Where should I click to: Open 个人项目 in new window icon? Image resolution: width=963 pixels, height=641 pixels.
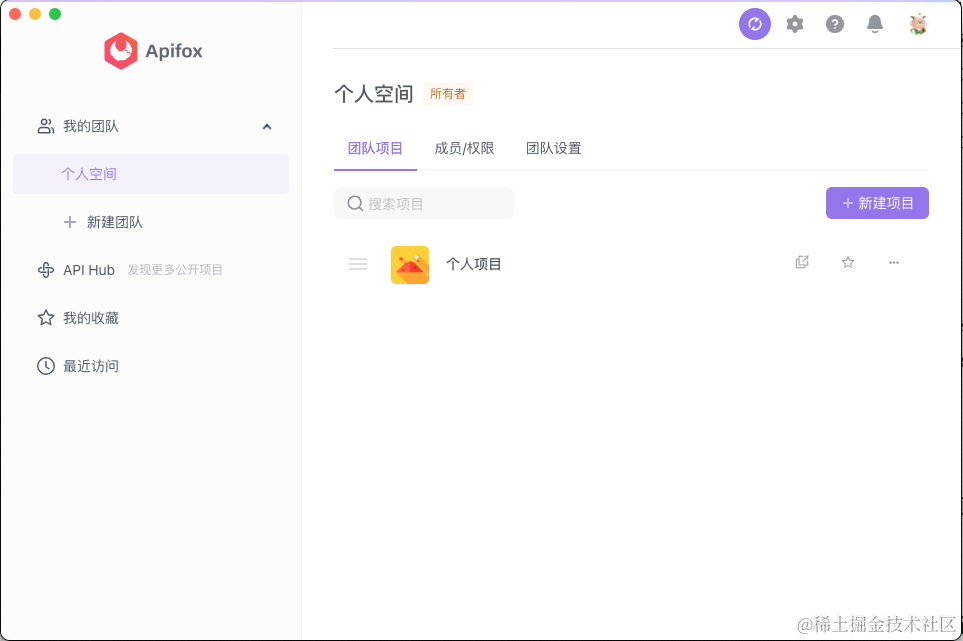pyautogui.click(x=802, y=263)
